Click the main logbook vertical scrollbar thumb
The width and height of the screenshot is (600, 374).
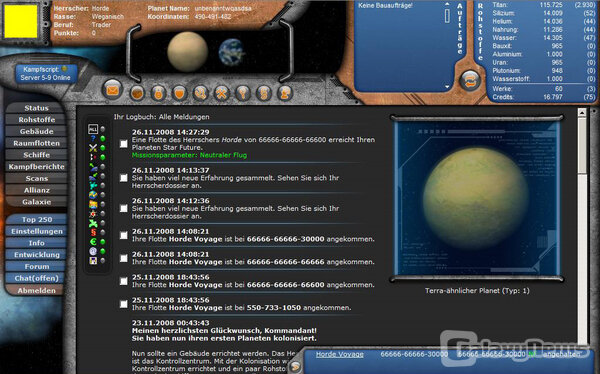582,145
